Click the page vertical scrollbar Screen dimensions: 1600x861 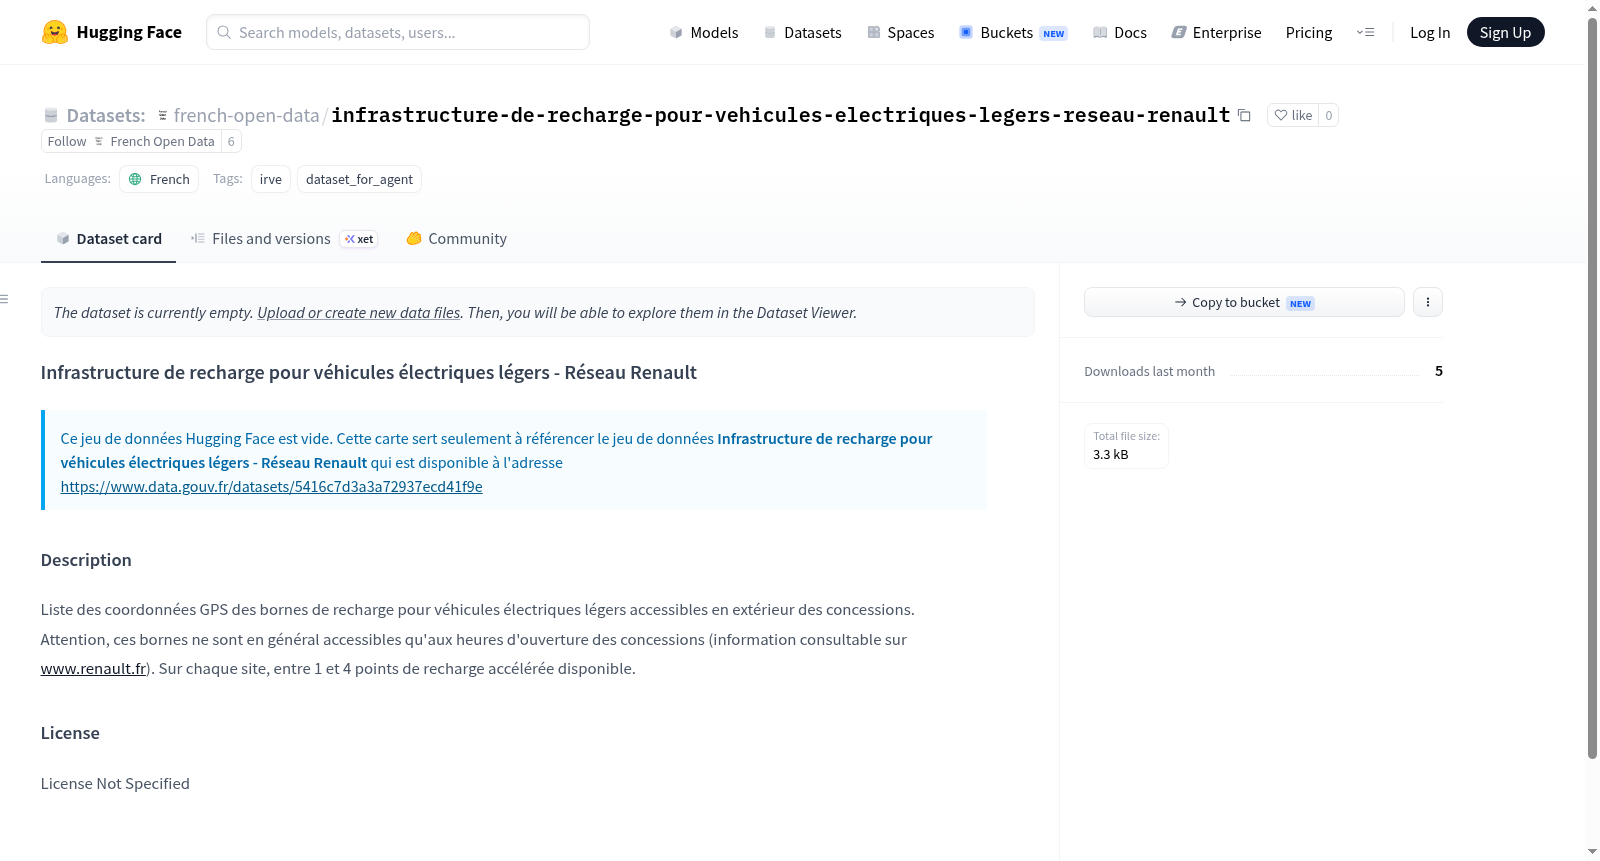click(1592, 390)
